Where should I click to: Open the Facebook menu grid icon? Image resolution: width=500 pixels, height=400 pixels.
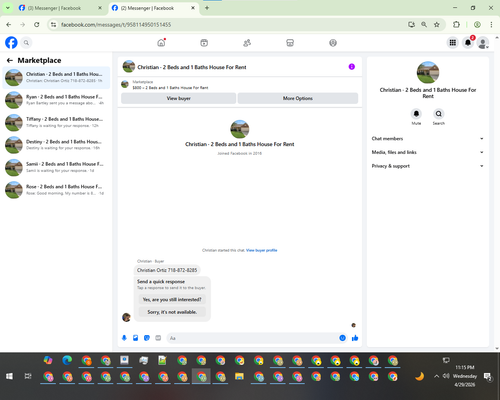(x=453, y=43)
